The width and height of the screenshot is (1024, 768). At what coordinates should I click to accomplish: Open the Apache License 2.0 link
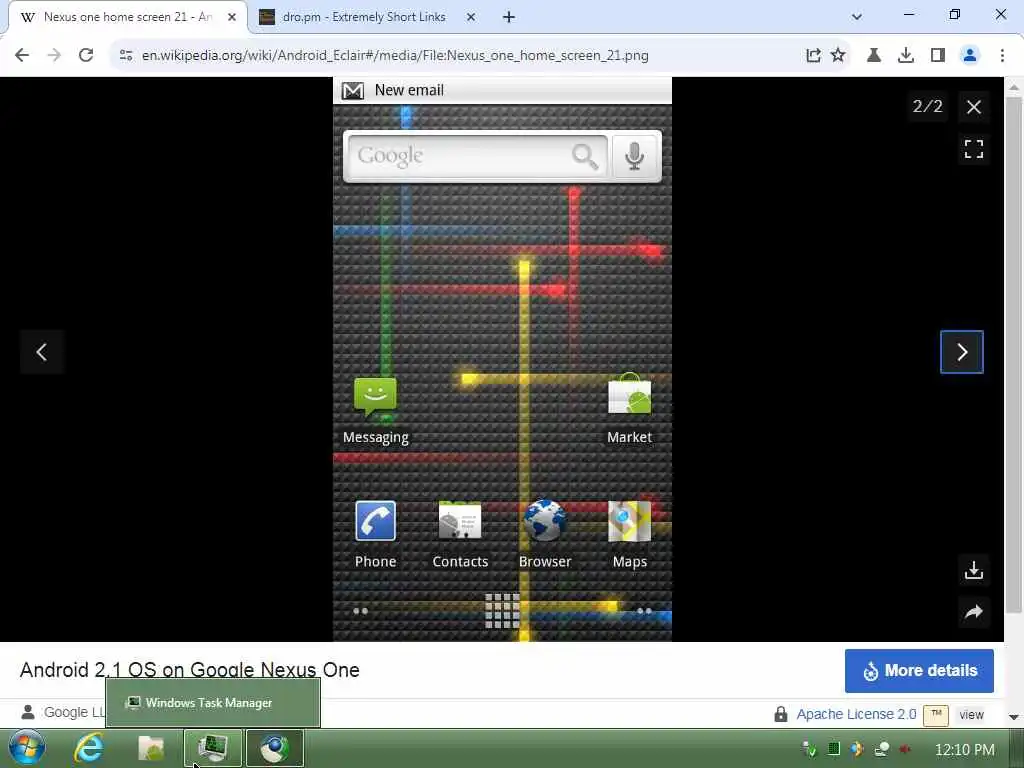[856, 714]
